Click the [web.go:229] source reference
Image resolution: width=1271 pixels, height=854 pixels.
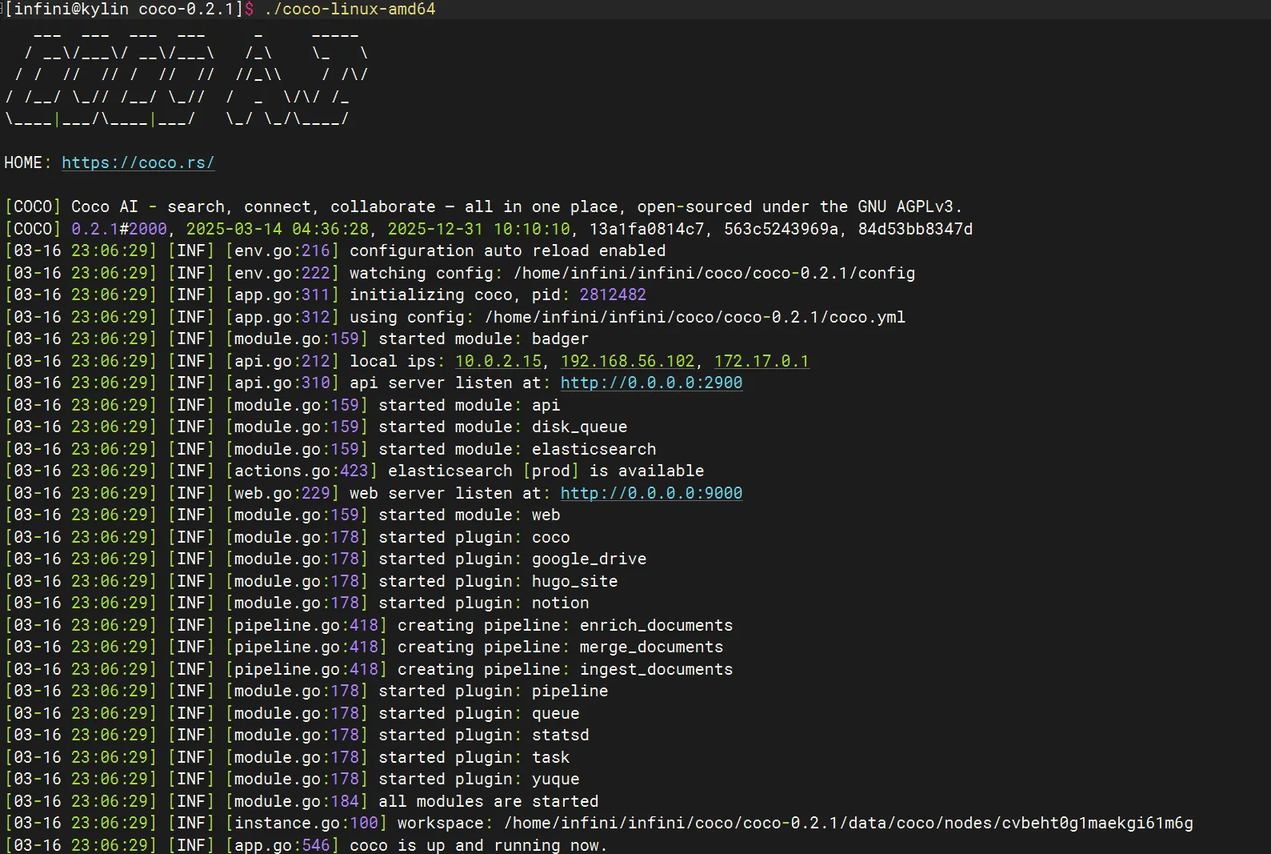coord(282,493)
